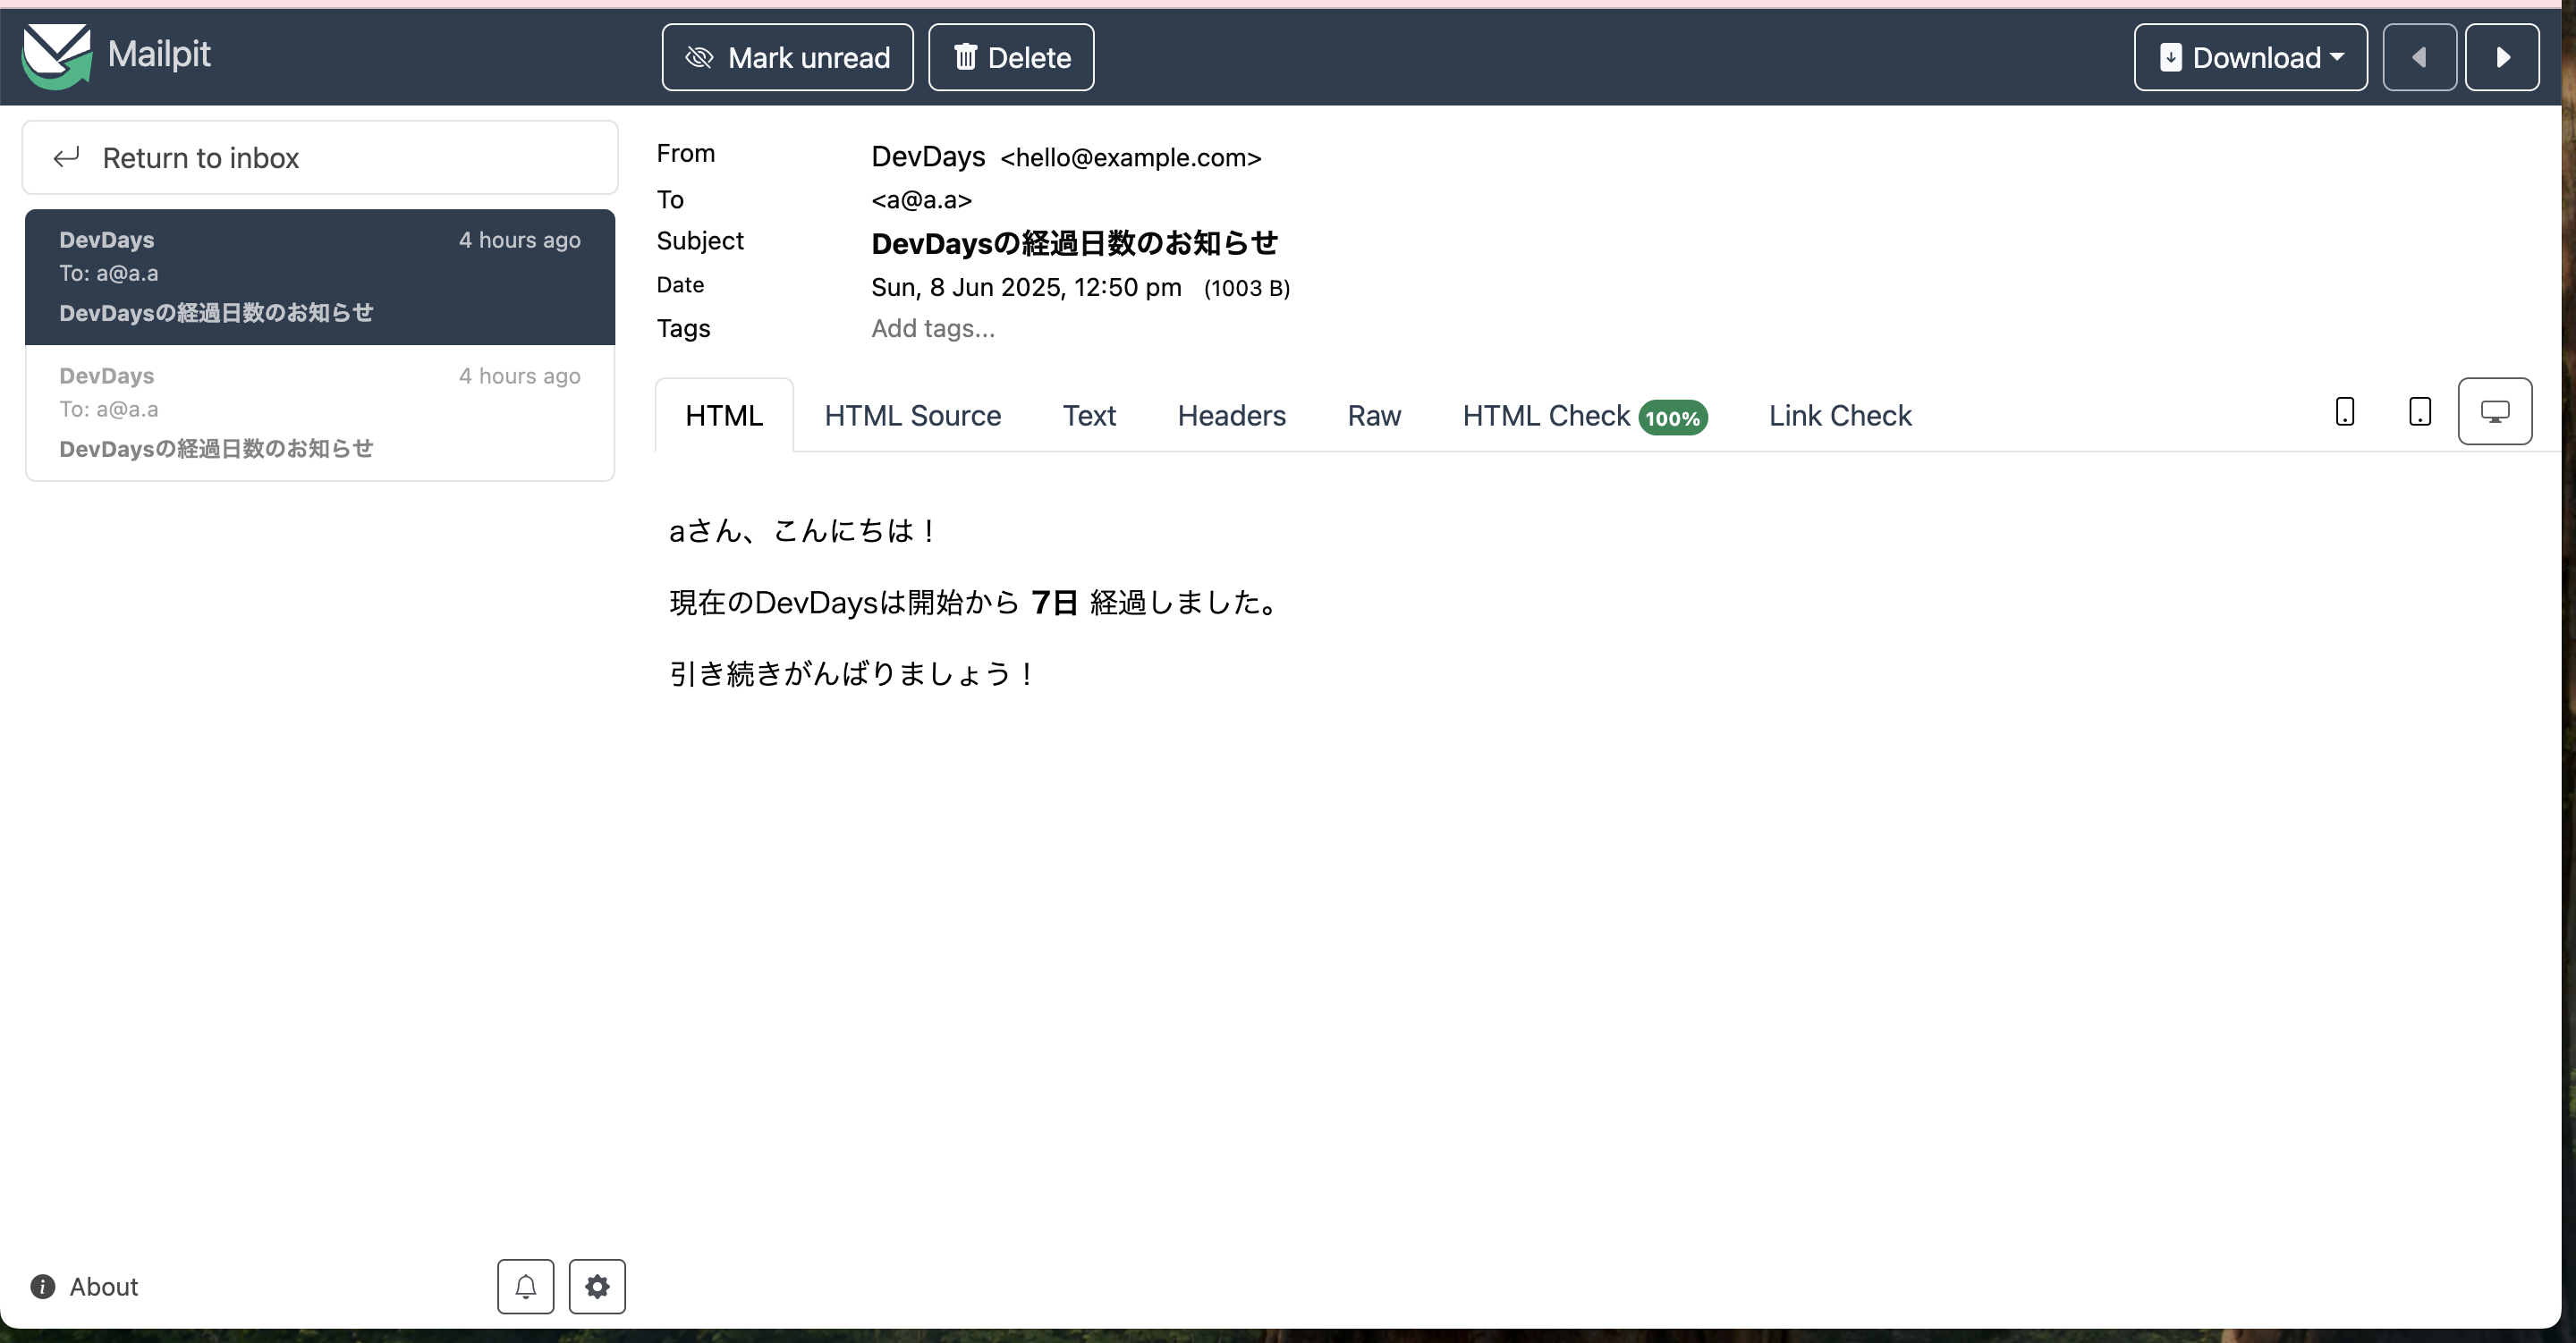Open the Tags field to add tags
The width and height of the screenshot is (2576, 1343).
933,328
